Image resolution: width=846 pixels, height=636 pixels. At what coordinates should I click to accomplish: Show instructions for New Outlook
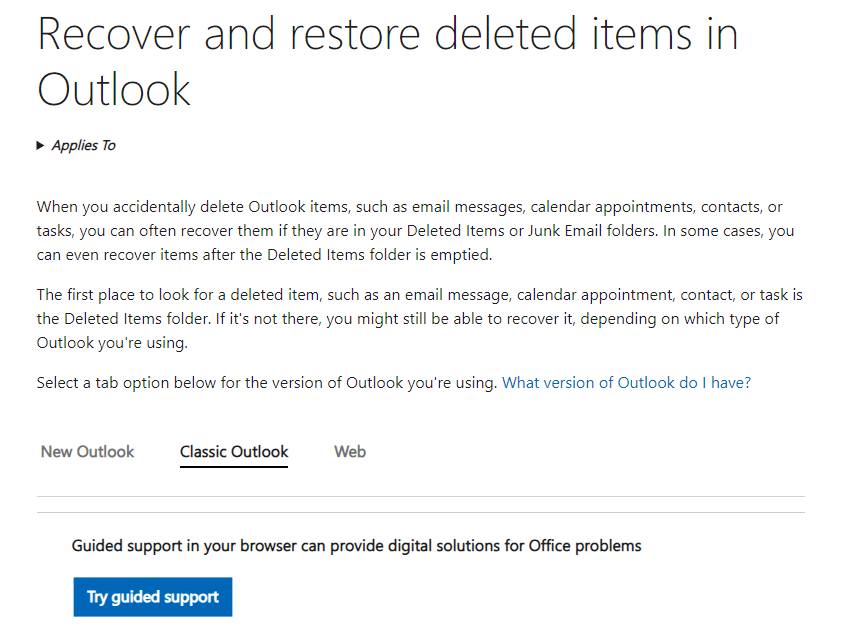87,452
